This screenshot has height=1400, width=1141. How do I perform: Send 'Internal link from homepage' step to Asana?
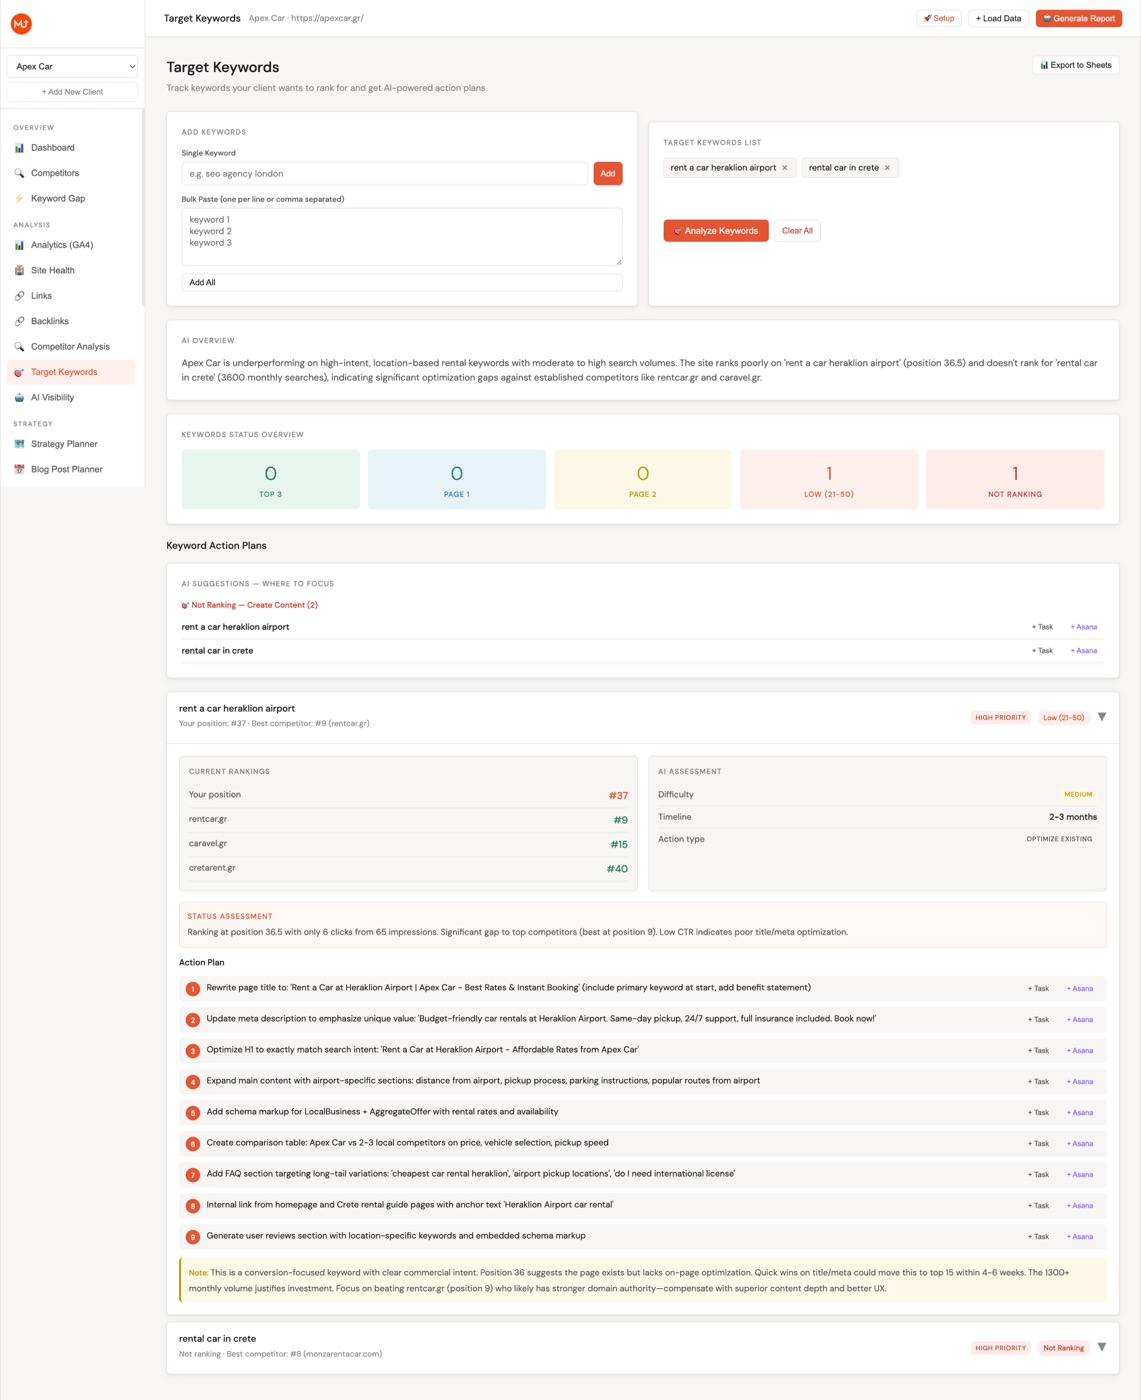coord(1080,1206)
